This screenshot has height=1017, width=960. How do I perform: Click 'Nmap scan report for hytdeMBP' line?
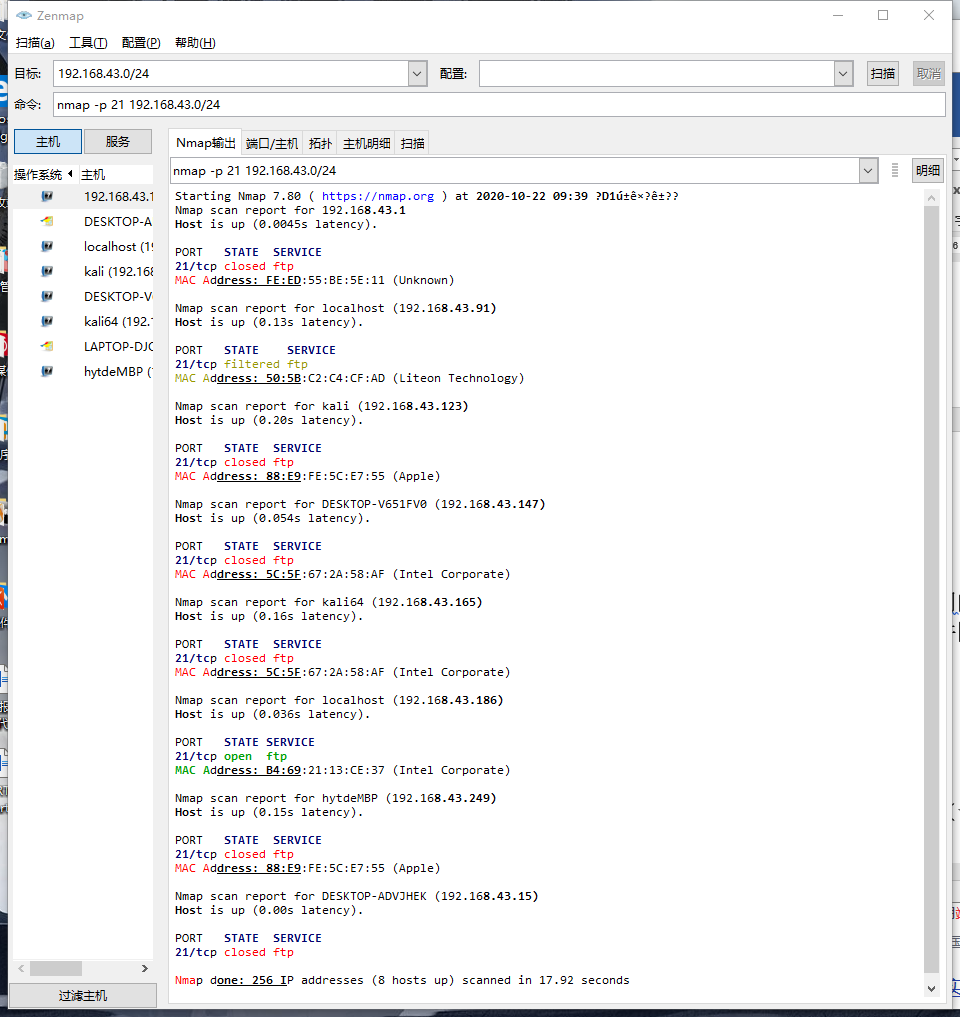pyautogui.click(x=335, y=798)
